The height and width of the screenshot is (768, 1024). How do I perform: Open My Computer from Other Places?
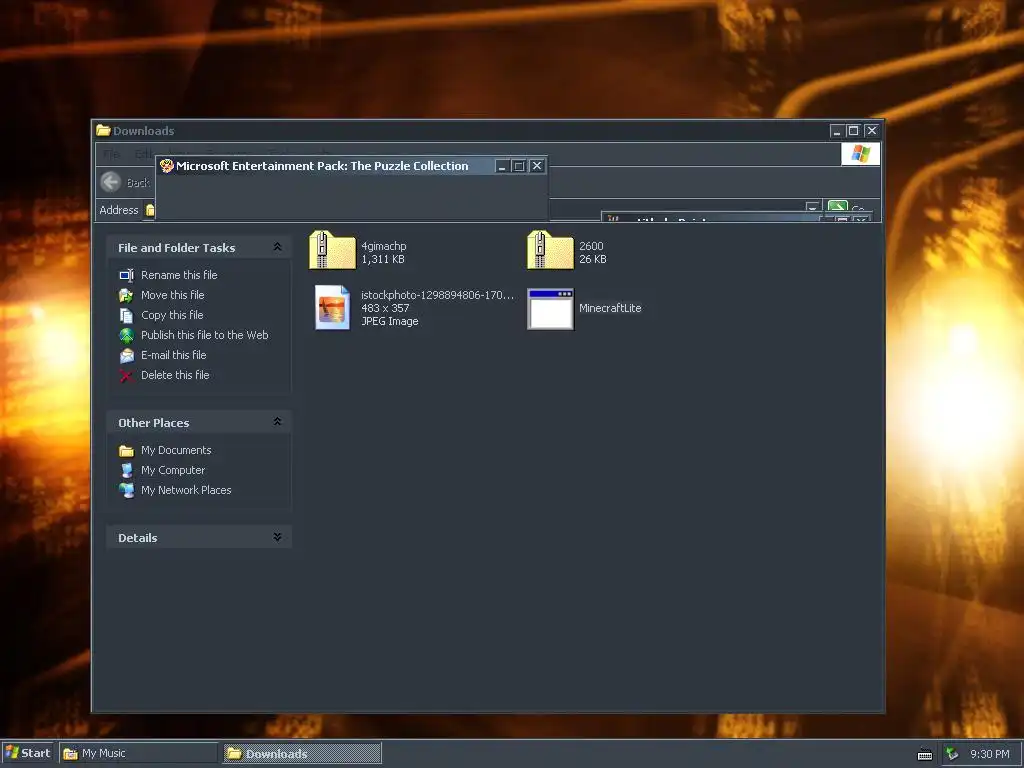173,470
